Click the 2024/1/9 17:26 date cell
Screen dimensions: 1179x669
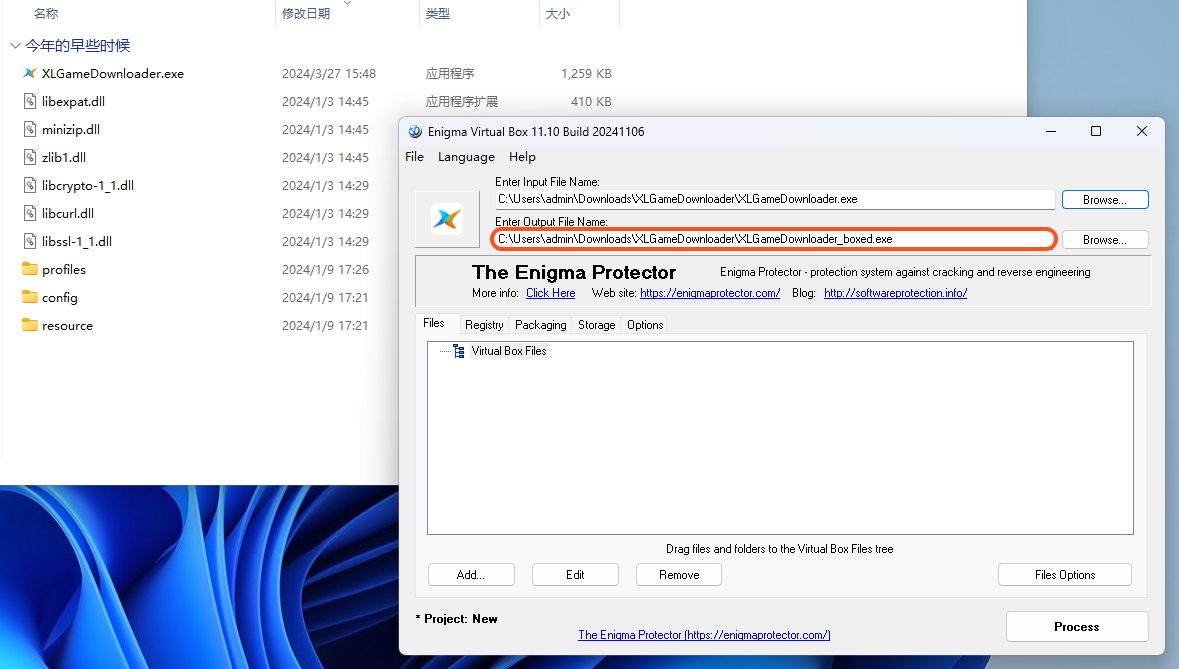click(326, 269)
